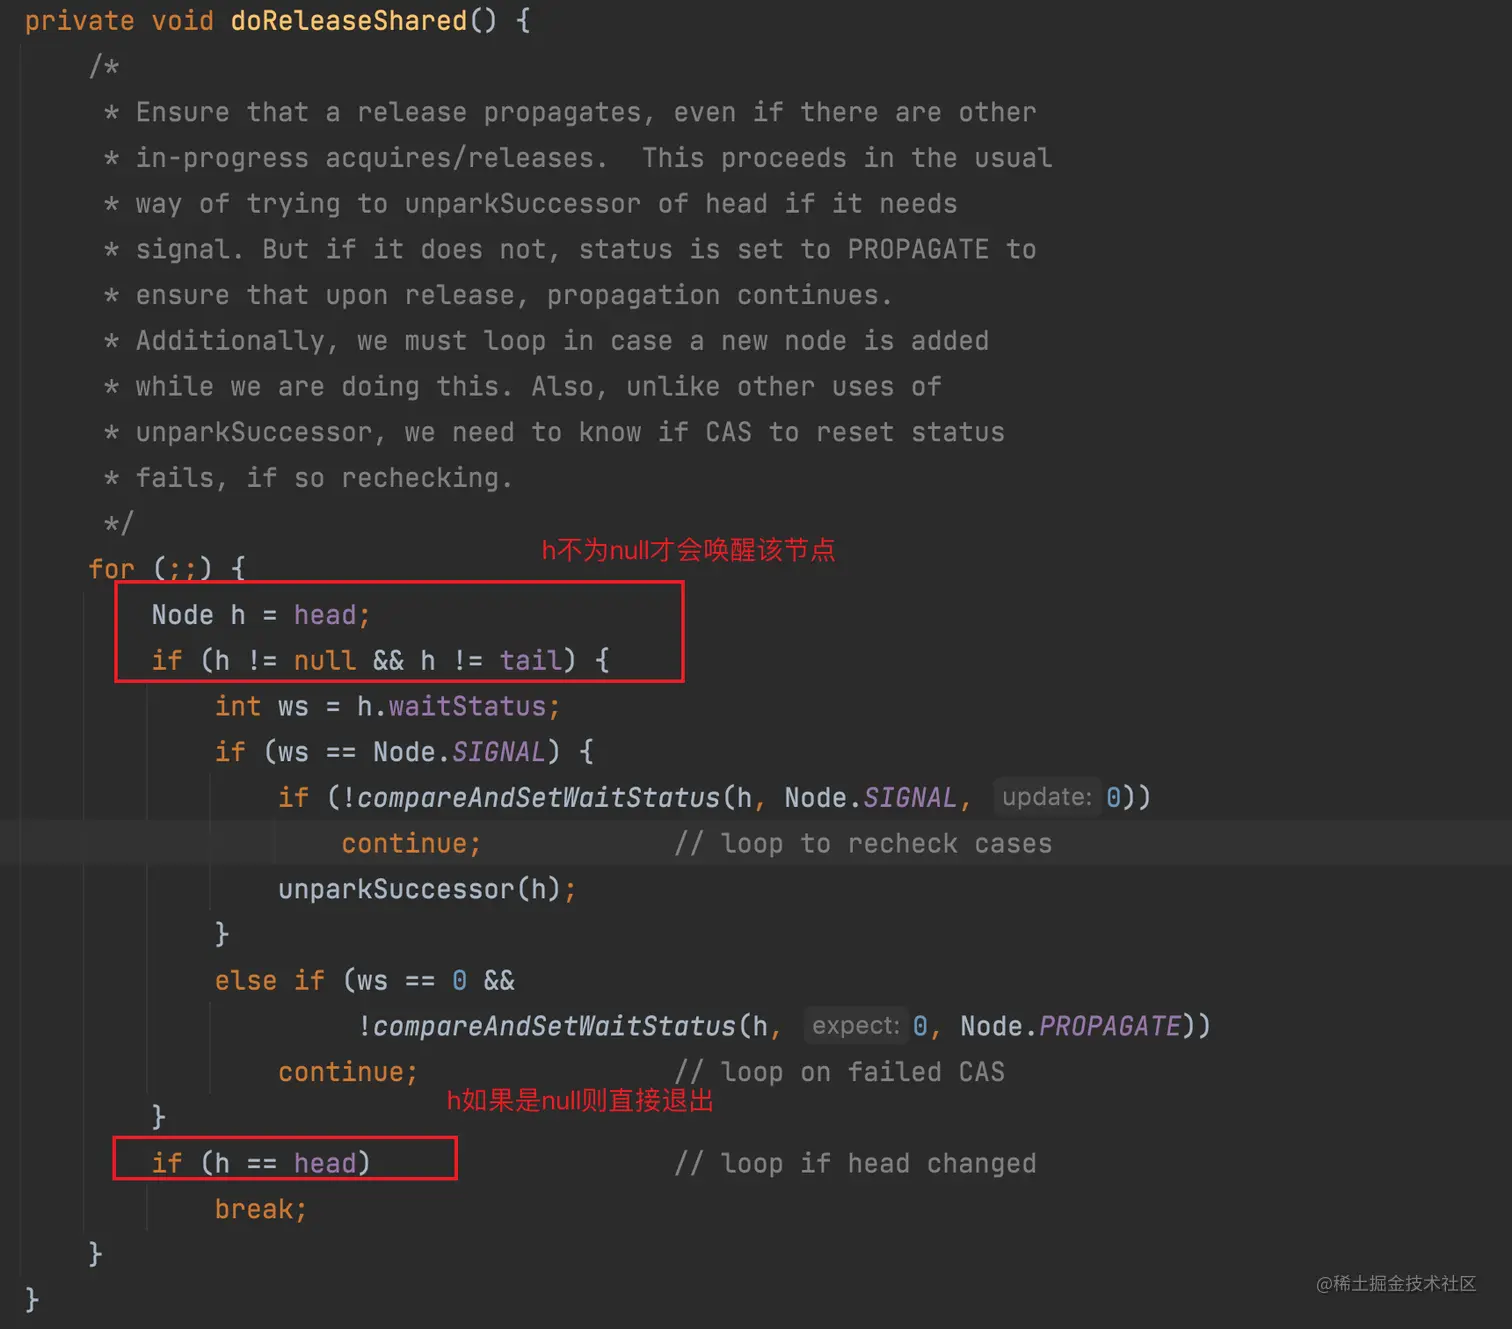Screen dimensions: 1512x1329
Task: Click the 'void' return type keyword
Action: coord(183,21)
